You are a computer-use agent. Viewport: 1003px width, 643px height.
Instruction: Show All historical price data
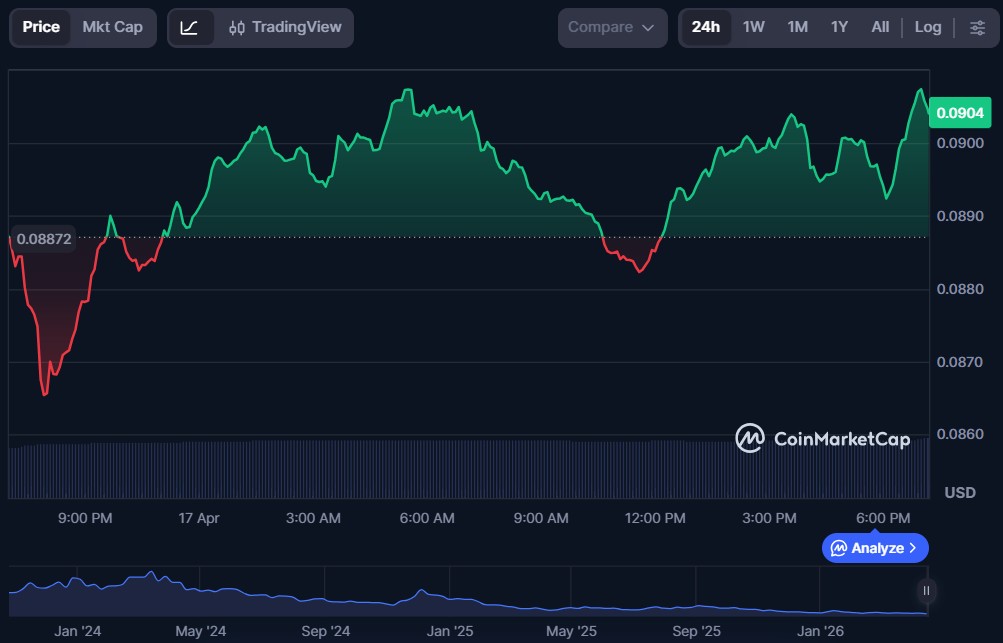pyautogui.click(x=880, y=28)
